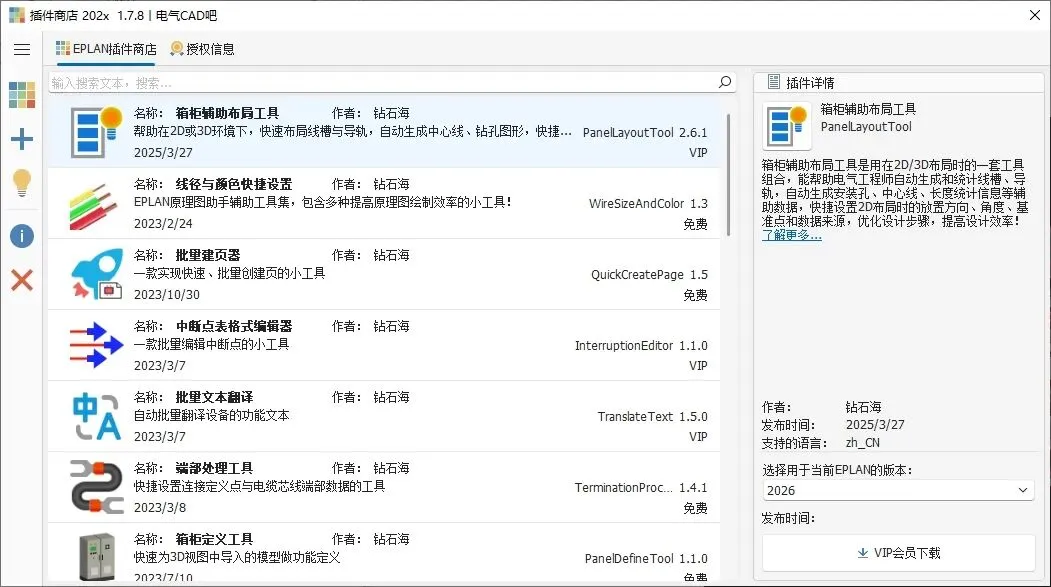Select the 批量文本翻译 plugin name
This screenshot has width=1051, height=587.
(x=214, y=397)
